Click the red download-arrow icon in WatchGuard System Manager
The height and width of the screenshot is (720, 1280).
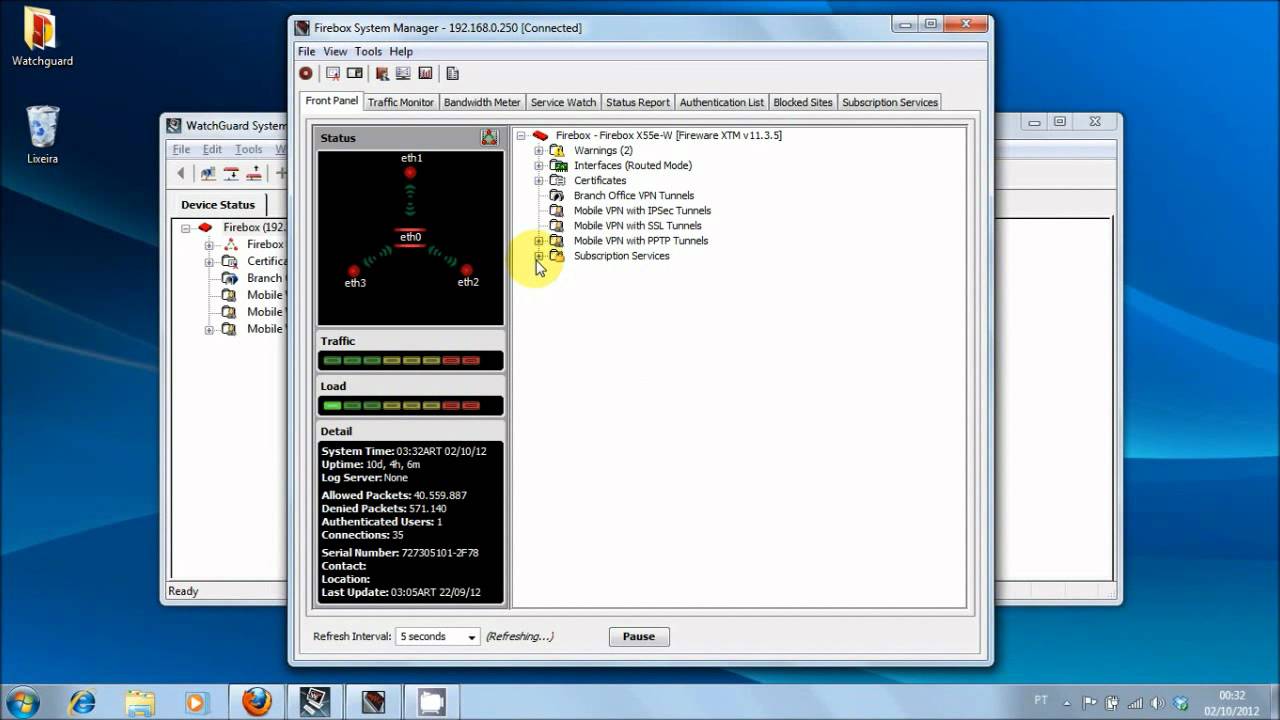[231, 174]
